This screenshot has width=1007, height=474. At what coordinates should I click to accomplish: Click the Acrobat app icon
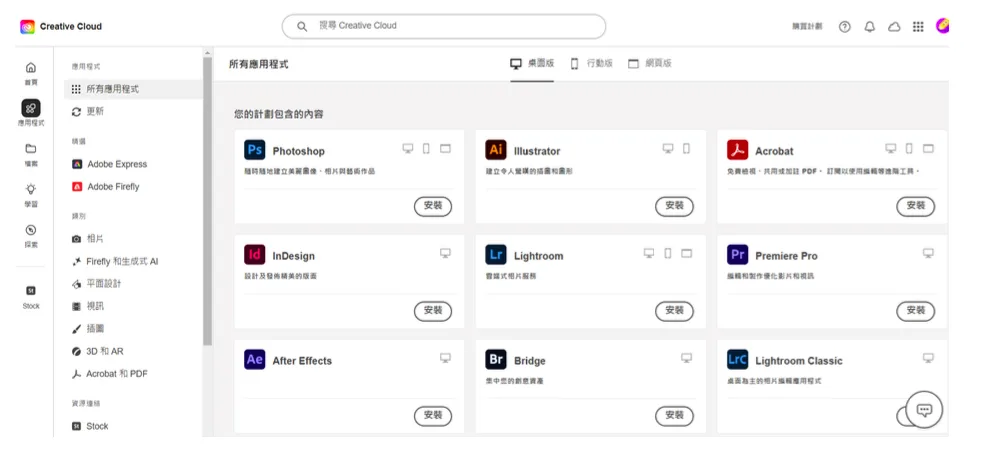(x=737, y=150)
